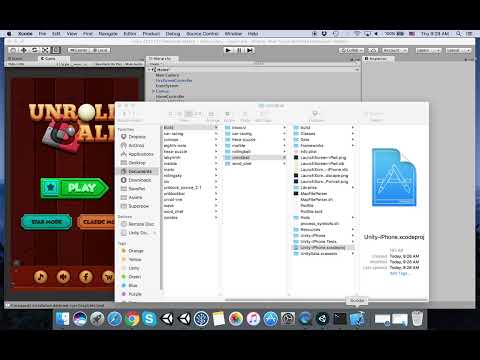The height and width of the screenshot is (360, 480).
Task: Open Terminal from the Dock
Action: (340, 319)
